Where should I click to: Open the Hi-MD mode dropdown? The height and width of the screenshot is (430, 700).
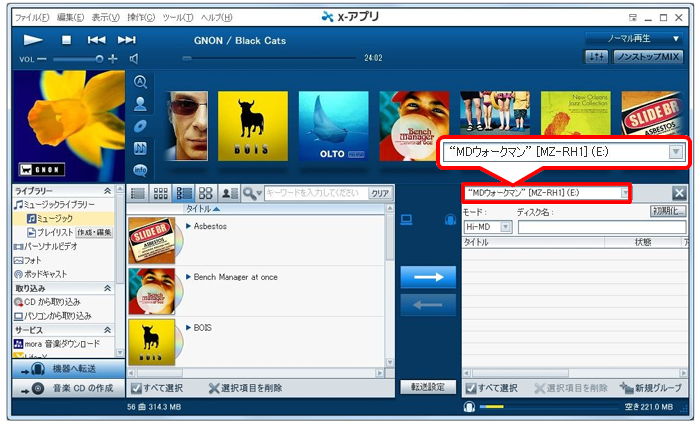[505, 227]
